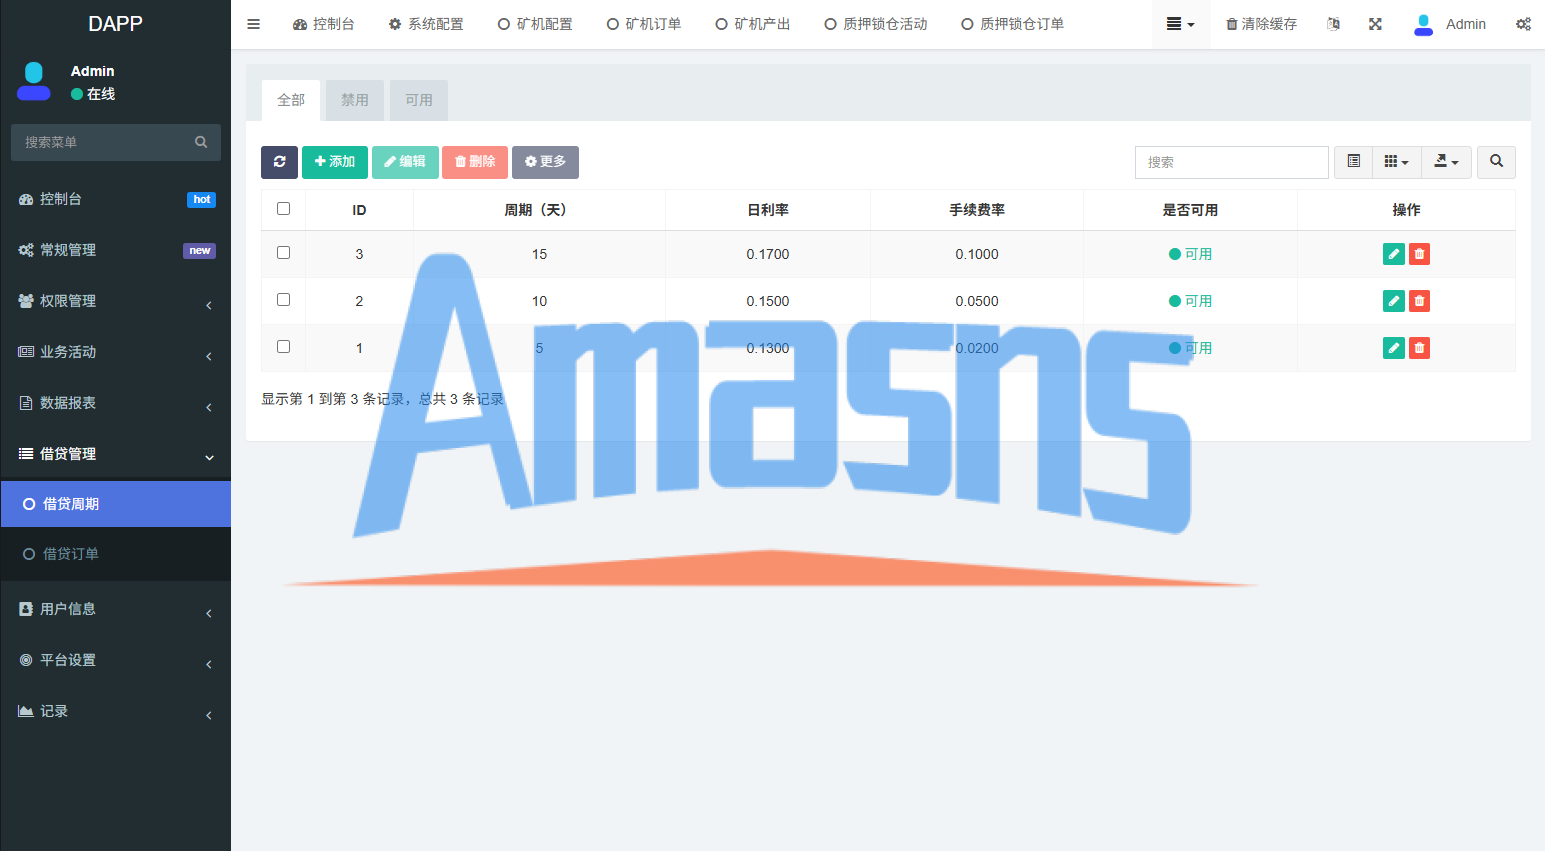Viewport: 1545px width, 851px height.
Task: Click the advanced search magnifier button
Action: click(1496, 162)
